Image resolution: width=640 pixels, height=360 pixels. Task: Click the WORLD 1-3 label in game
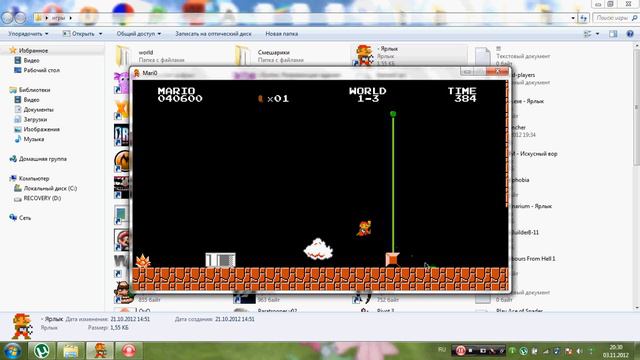click(x=368, y=95)
